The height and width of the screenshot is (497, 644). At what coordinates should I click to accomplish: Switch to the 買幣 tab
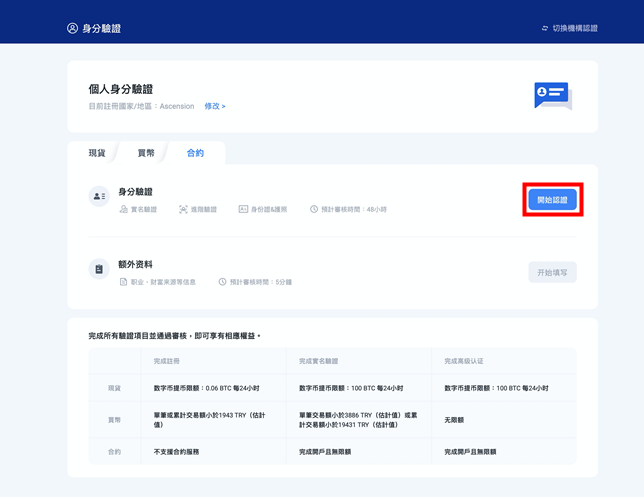pyautogui.click(x=146, y=153)
